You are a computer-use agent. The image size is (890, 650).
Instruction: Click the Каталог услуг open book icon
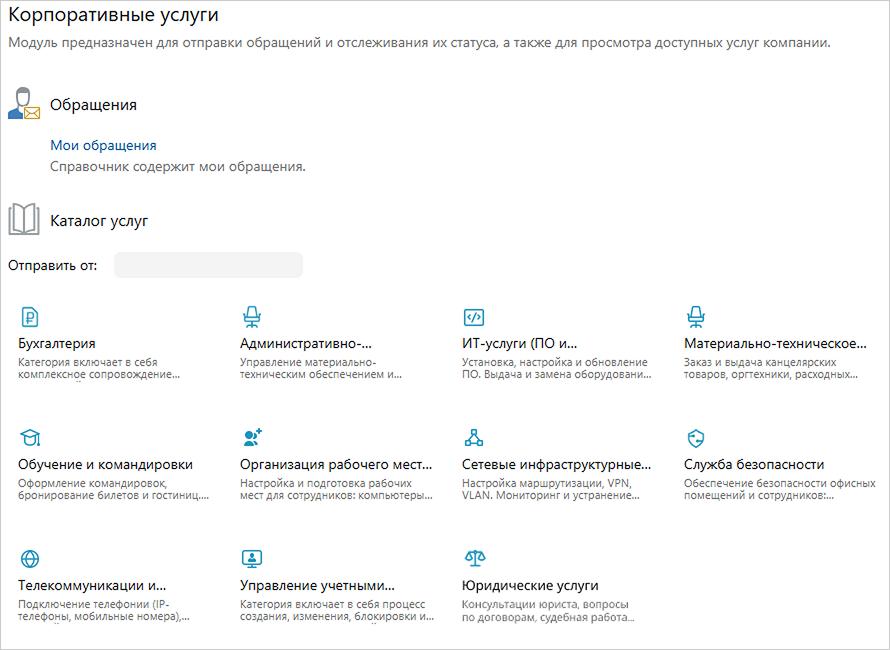23,219
